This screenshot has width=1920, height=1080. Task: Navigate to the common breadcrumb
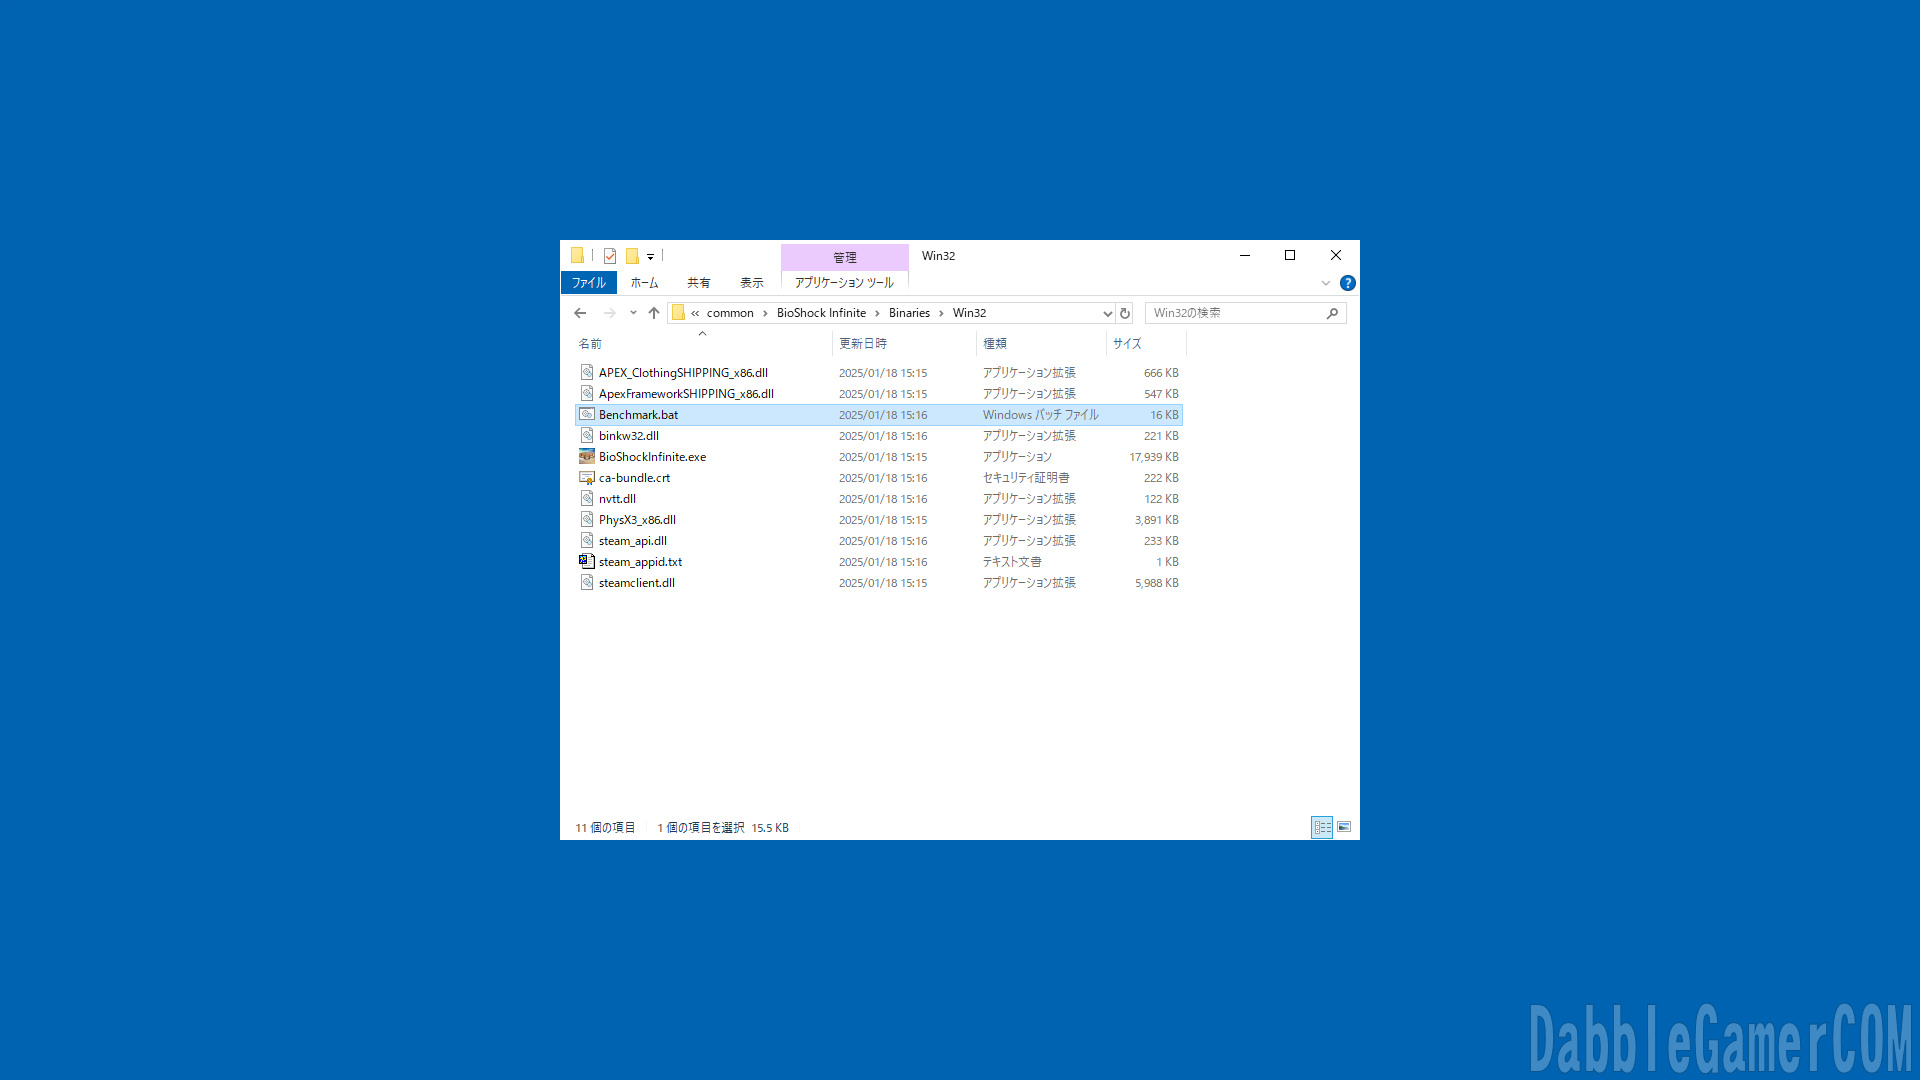(730, 313)
